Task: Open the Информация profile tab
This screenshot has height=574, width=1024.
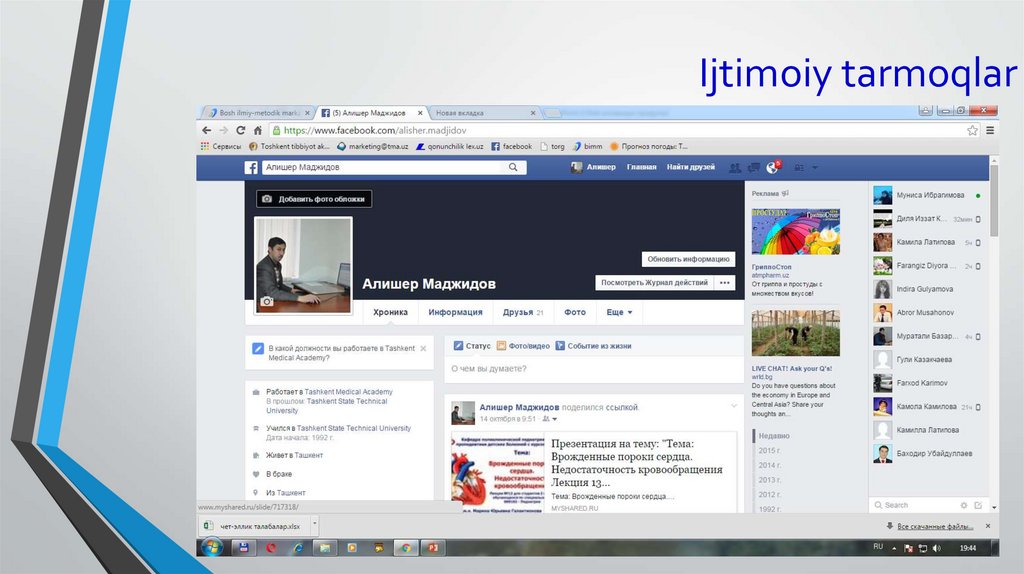Action: [455, 312]
